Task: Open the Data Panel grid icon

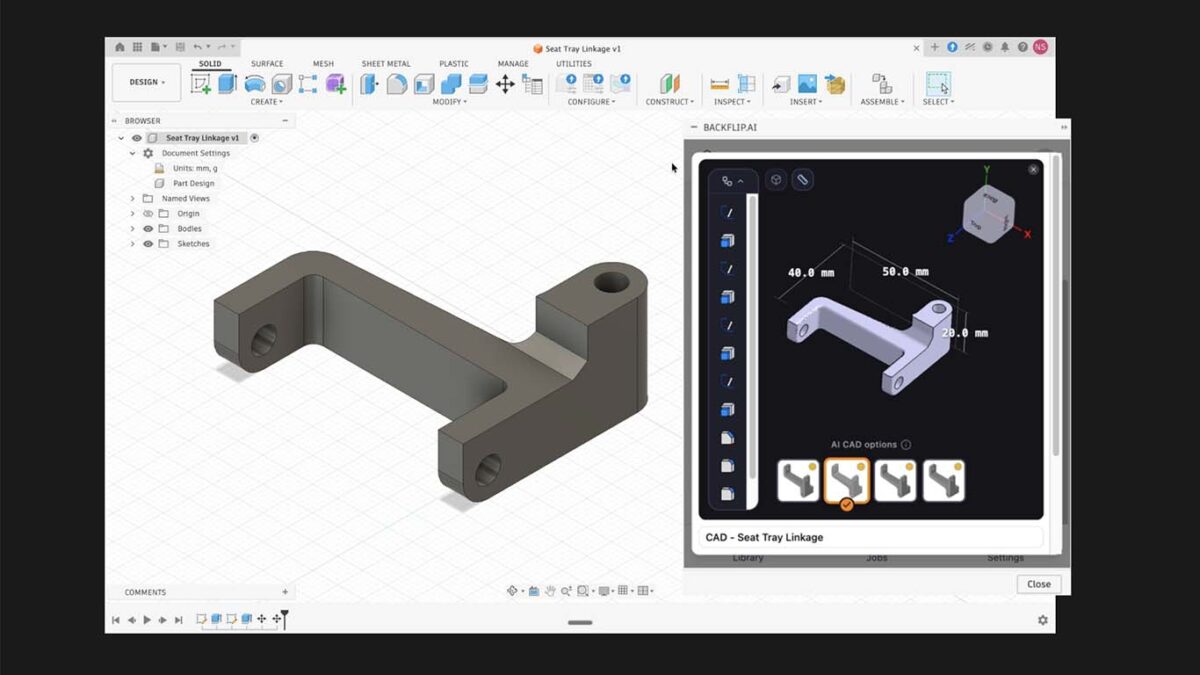Action: point(139,47)
